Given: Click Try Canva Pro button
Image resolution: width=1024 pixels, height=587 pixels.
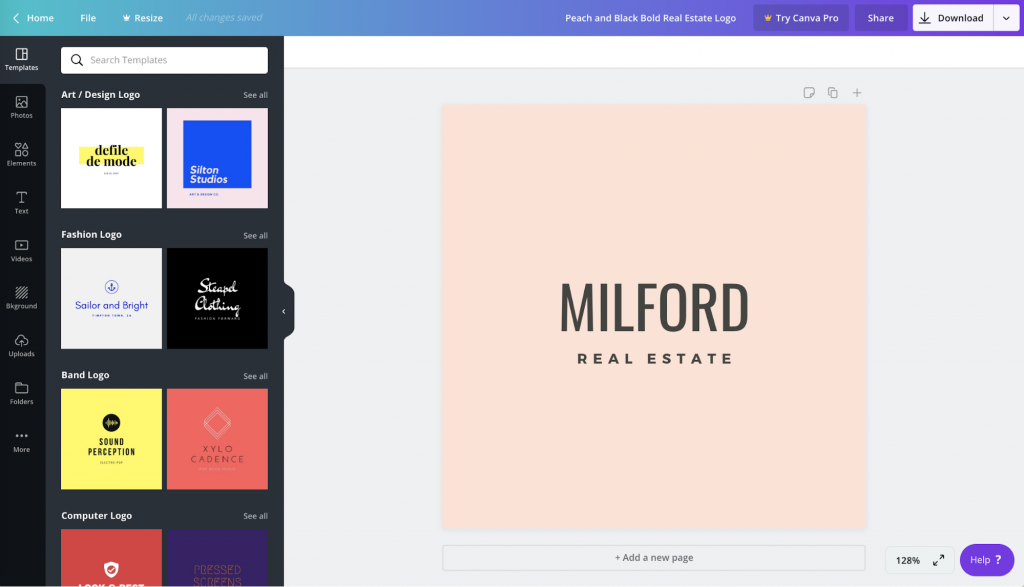Looking at the screenshot, I should point(801,18).
